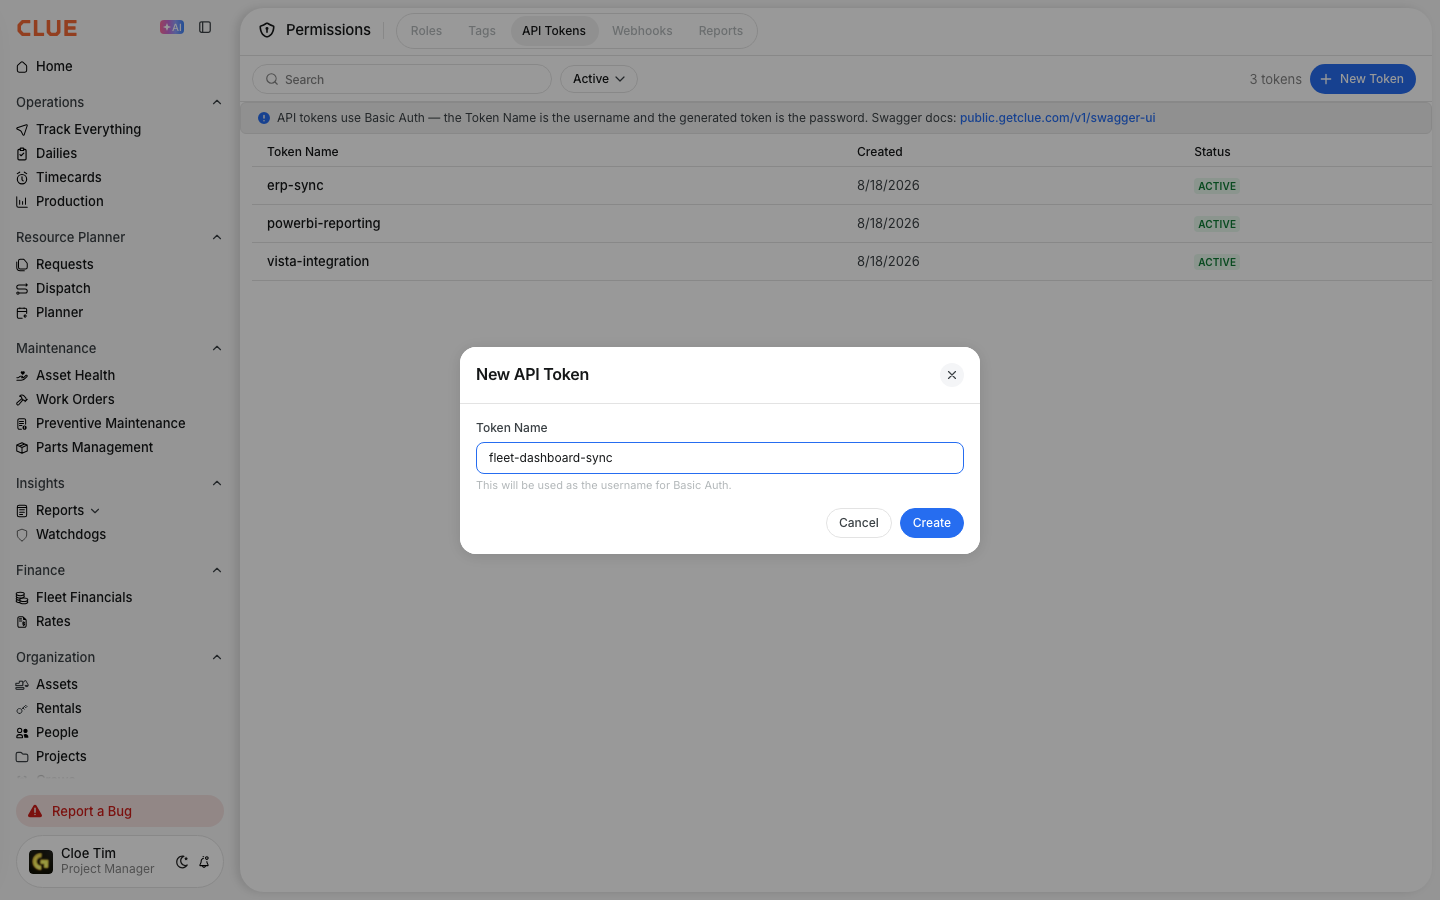The image size is (1440, 900).
Task: Click the AI assistant badge icon
Action: click(172, 27)
